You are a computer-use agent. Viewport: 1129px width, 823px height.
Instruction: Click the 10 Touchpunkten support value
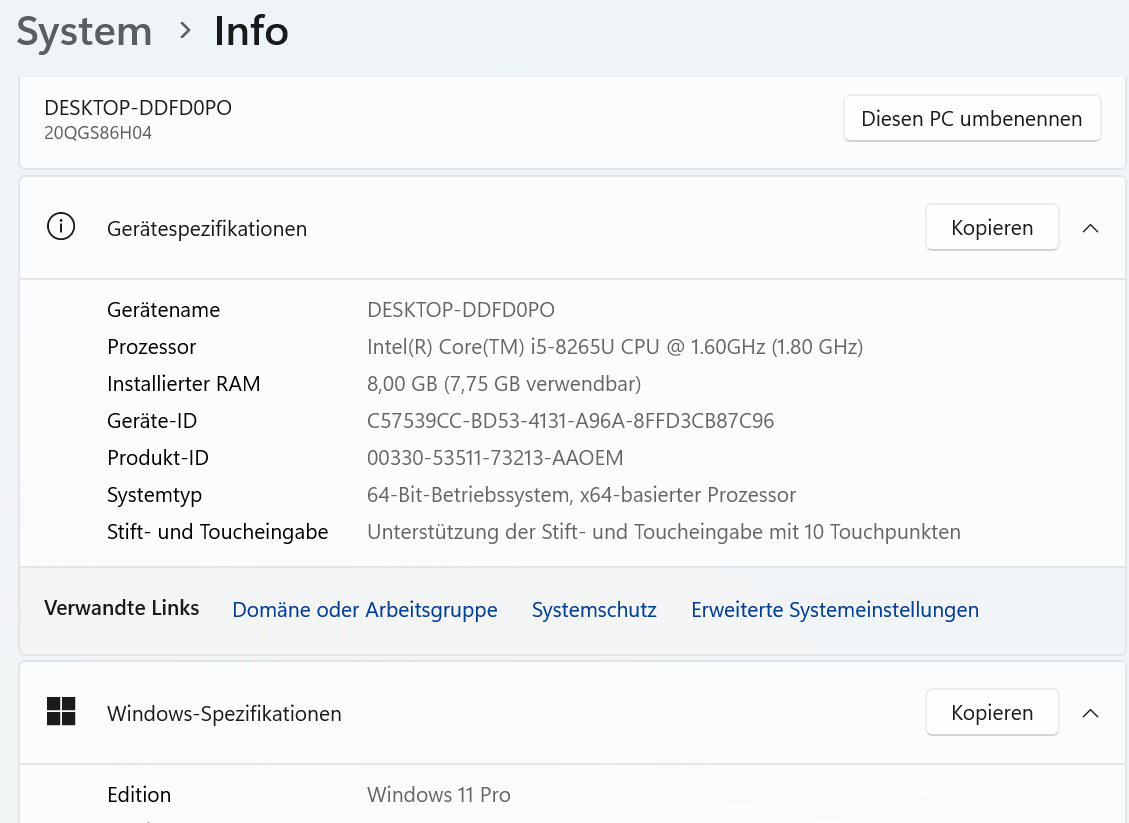pyautogui.click(x=664, y=532)
